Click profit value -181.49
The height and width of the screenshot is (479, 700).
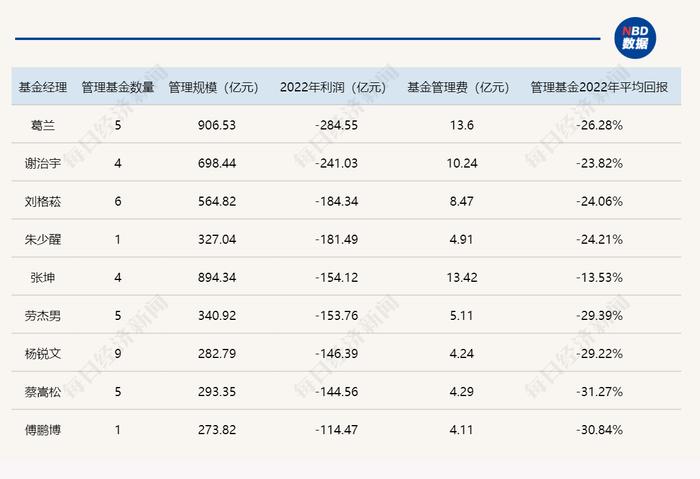(337, 240)
